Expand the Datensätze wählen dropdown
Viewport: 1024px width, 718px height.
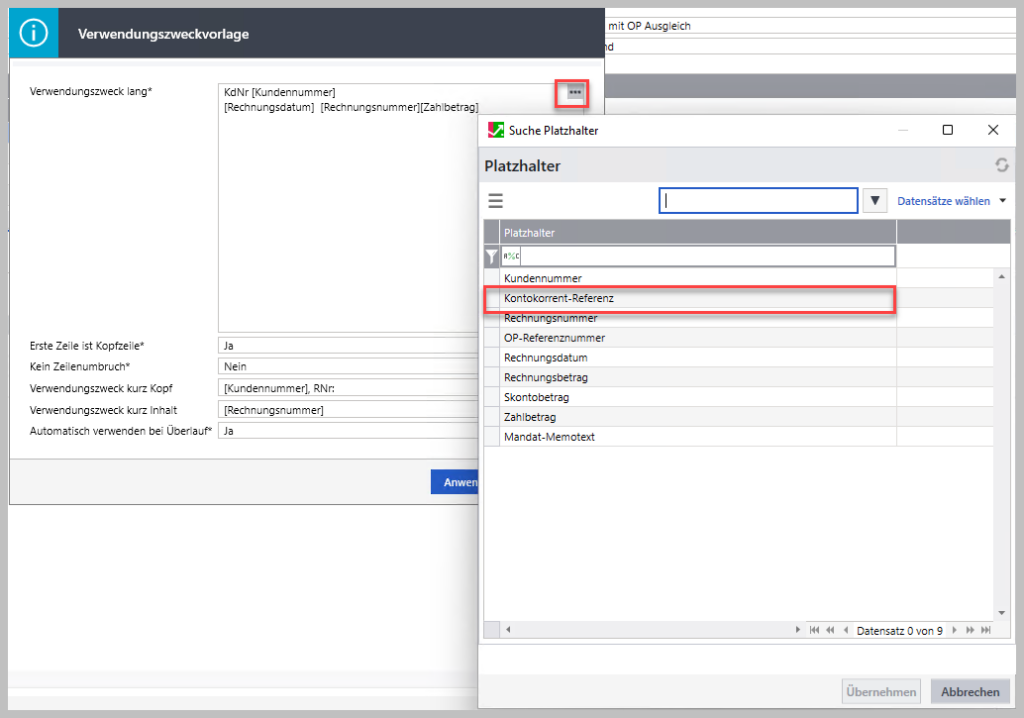[x=1002, y=201]
